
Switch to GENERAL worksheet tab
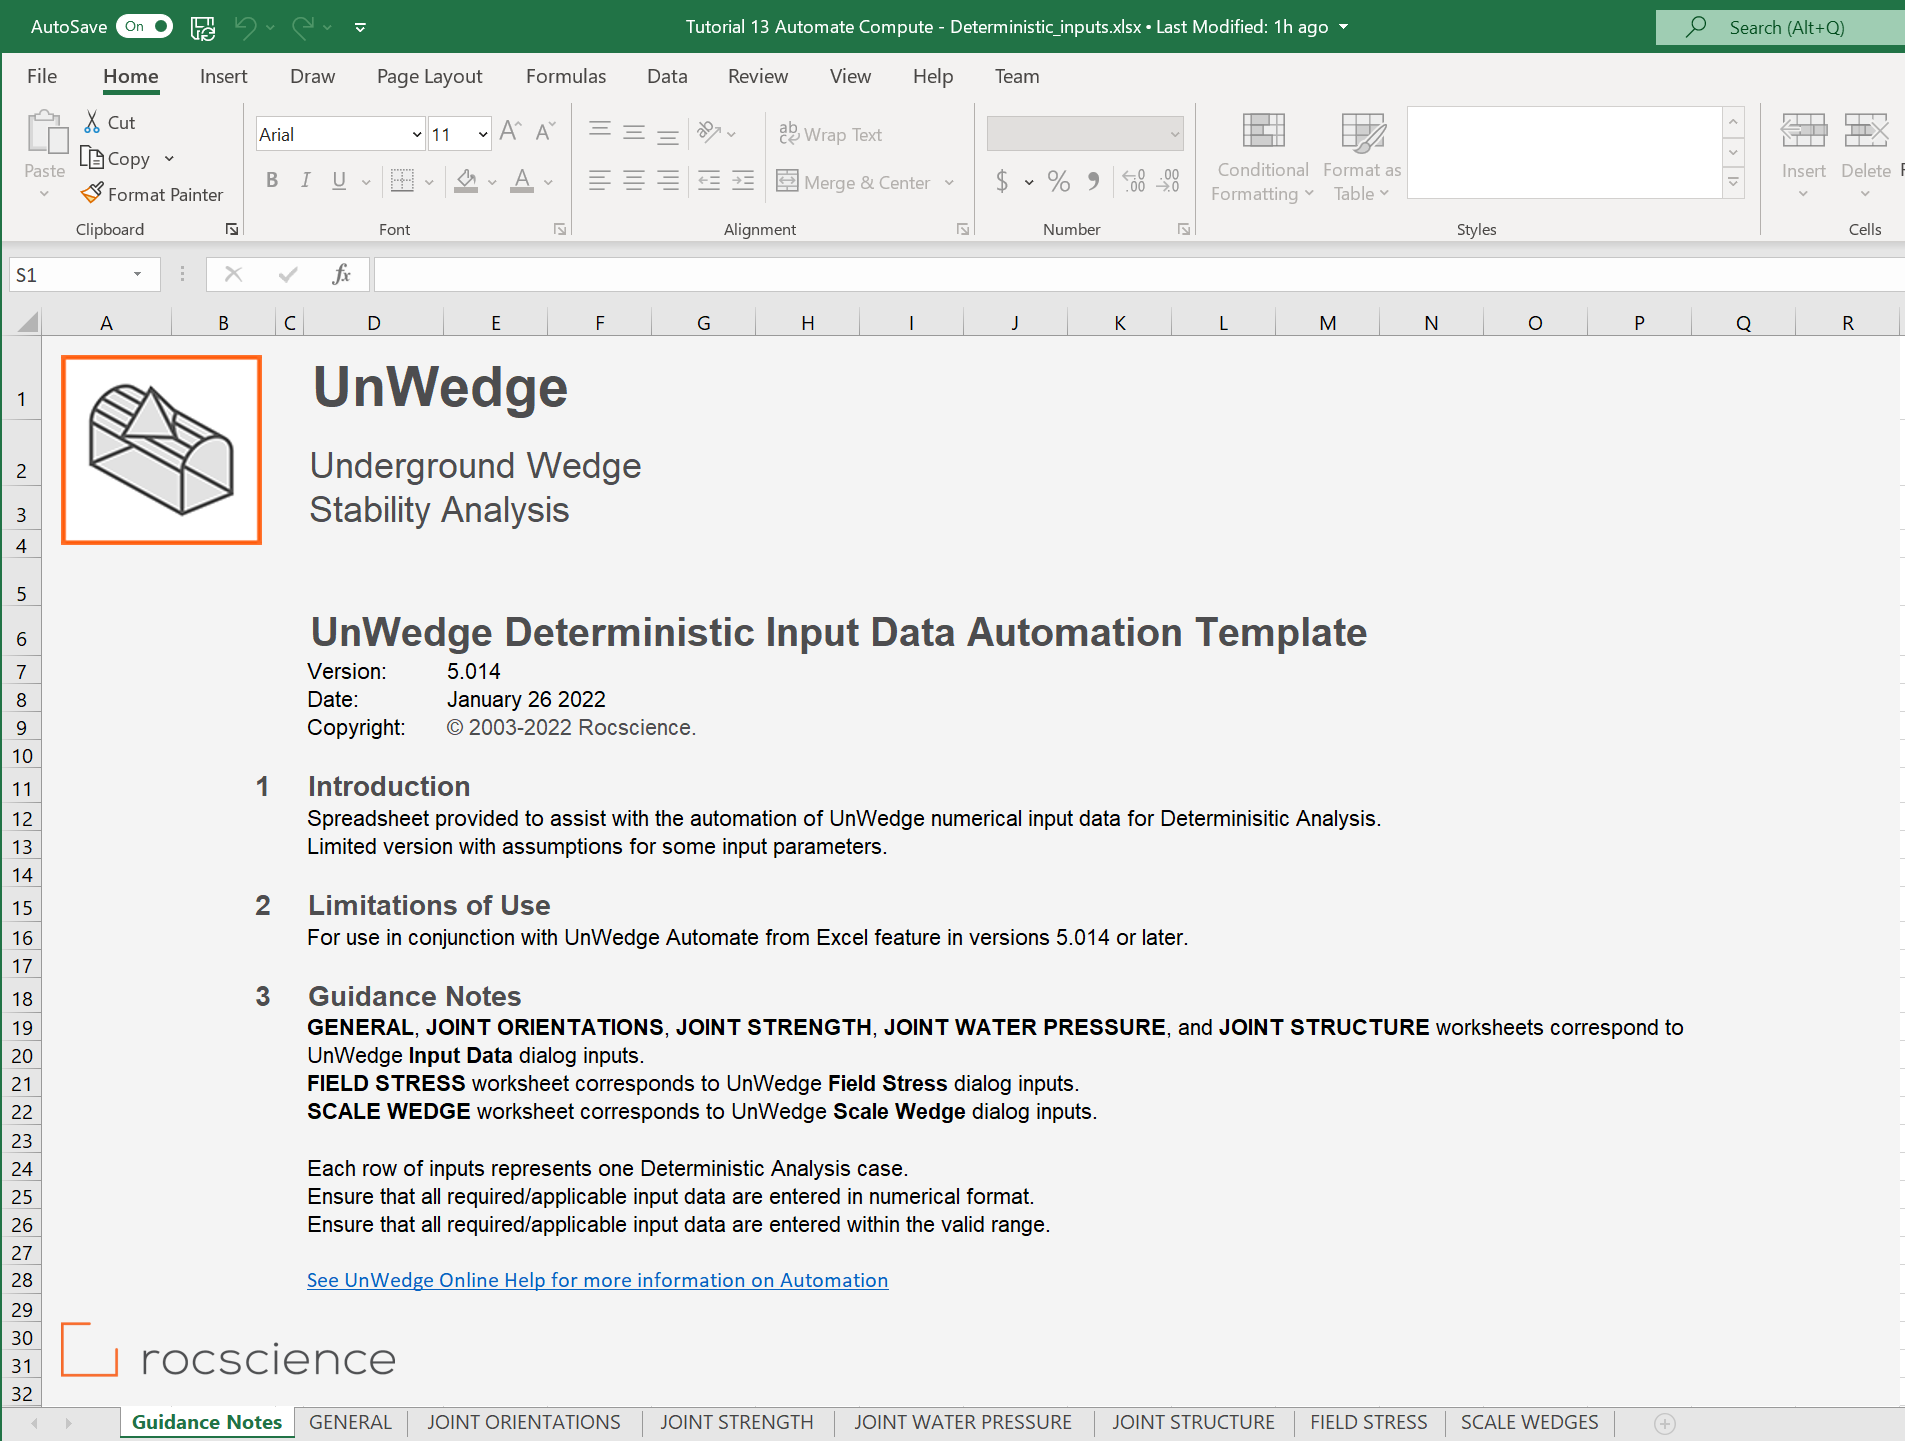pyautogui.click(x=350, y=1422)
